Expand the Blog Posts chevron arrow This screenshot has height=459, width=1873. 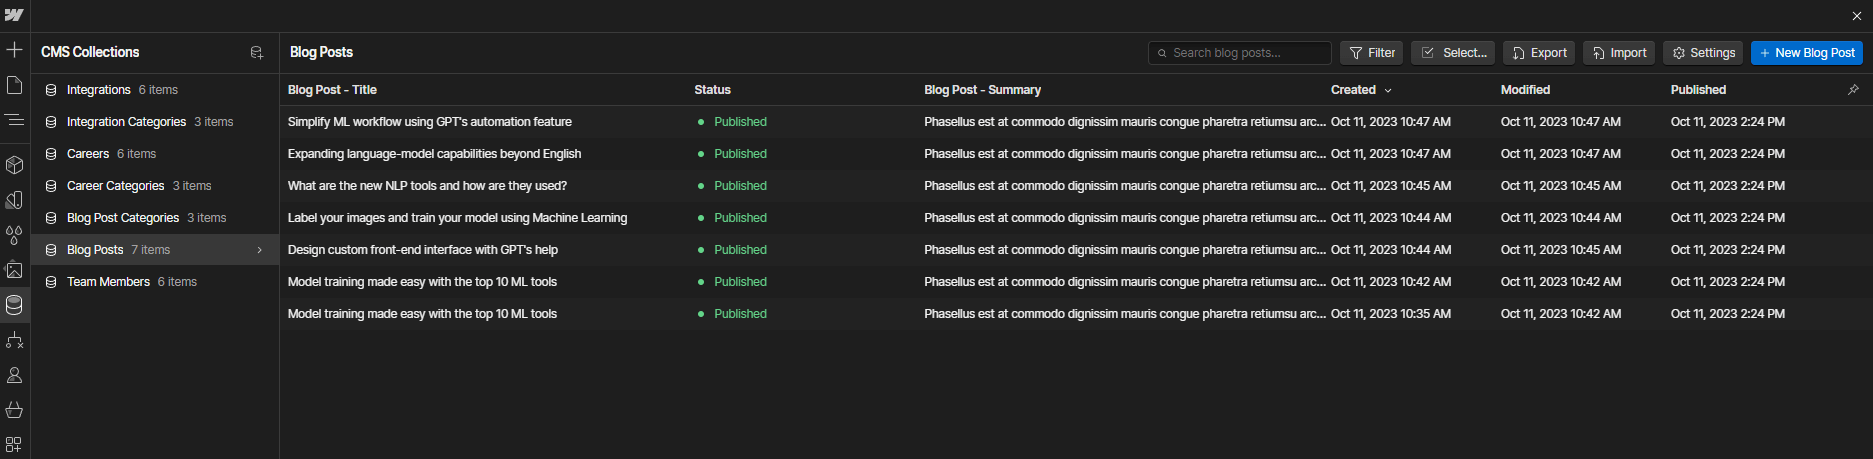260,250
